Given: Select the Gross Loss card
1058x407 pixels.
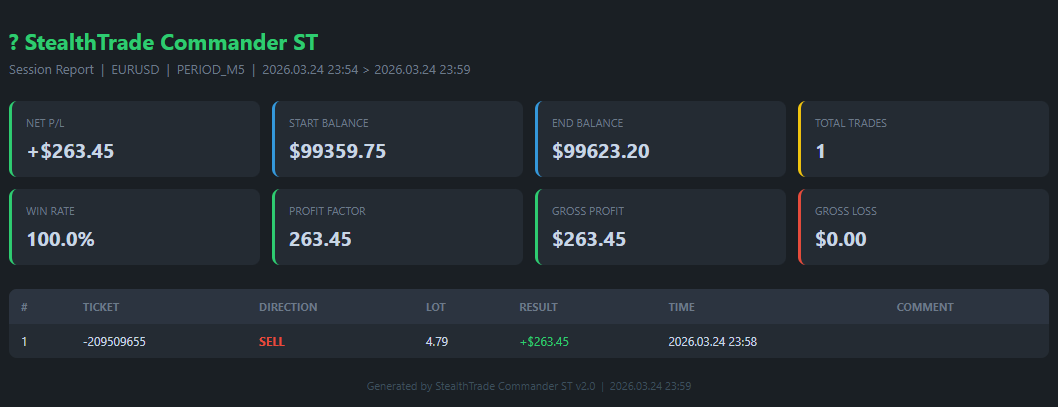Looking at the screenshot, I should click(x=923, y=227).
